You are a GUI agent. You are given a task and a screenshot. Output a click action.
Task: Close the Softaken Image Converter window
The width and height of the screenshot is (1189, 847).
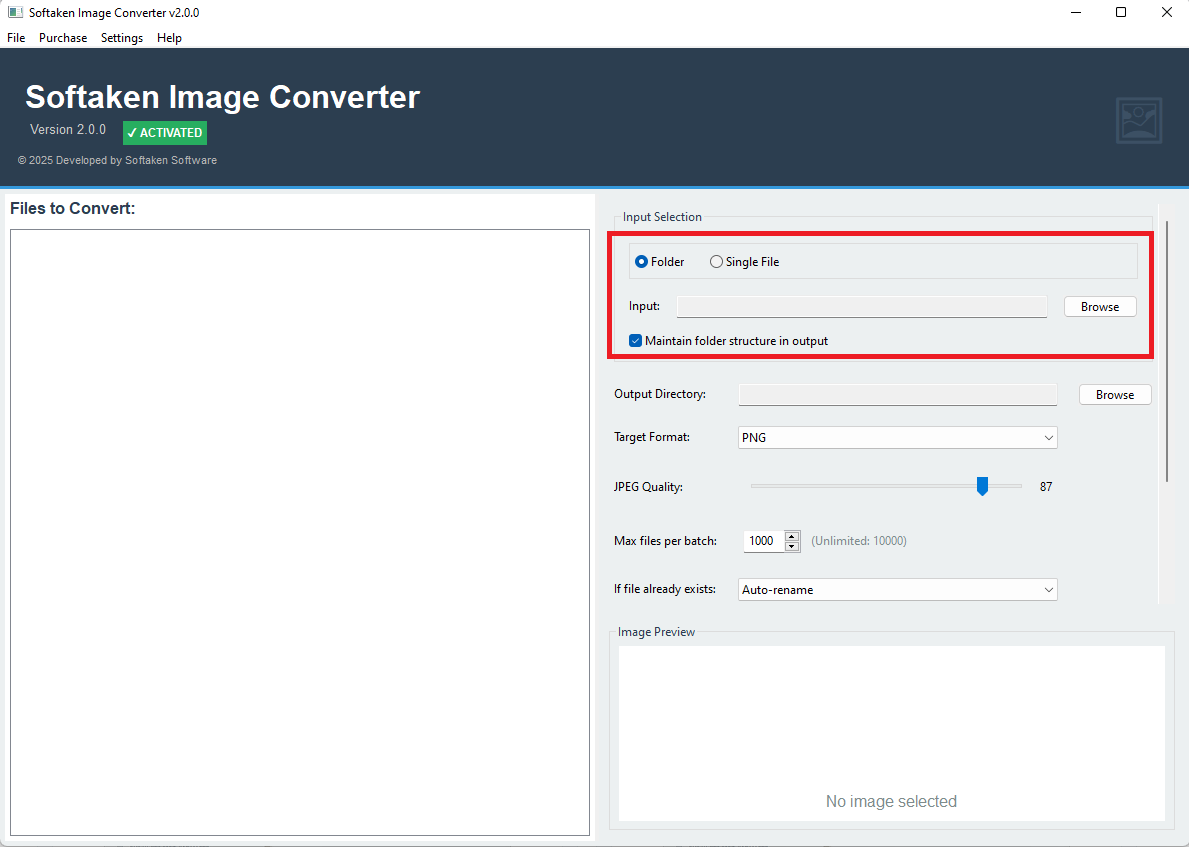click(1166, 12)
